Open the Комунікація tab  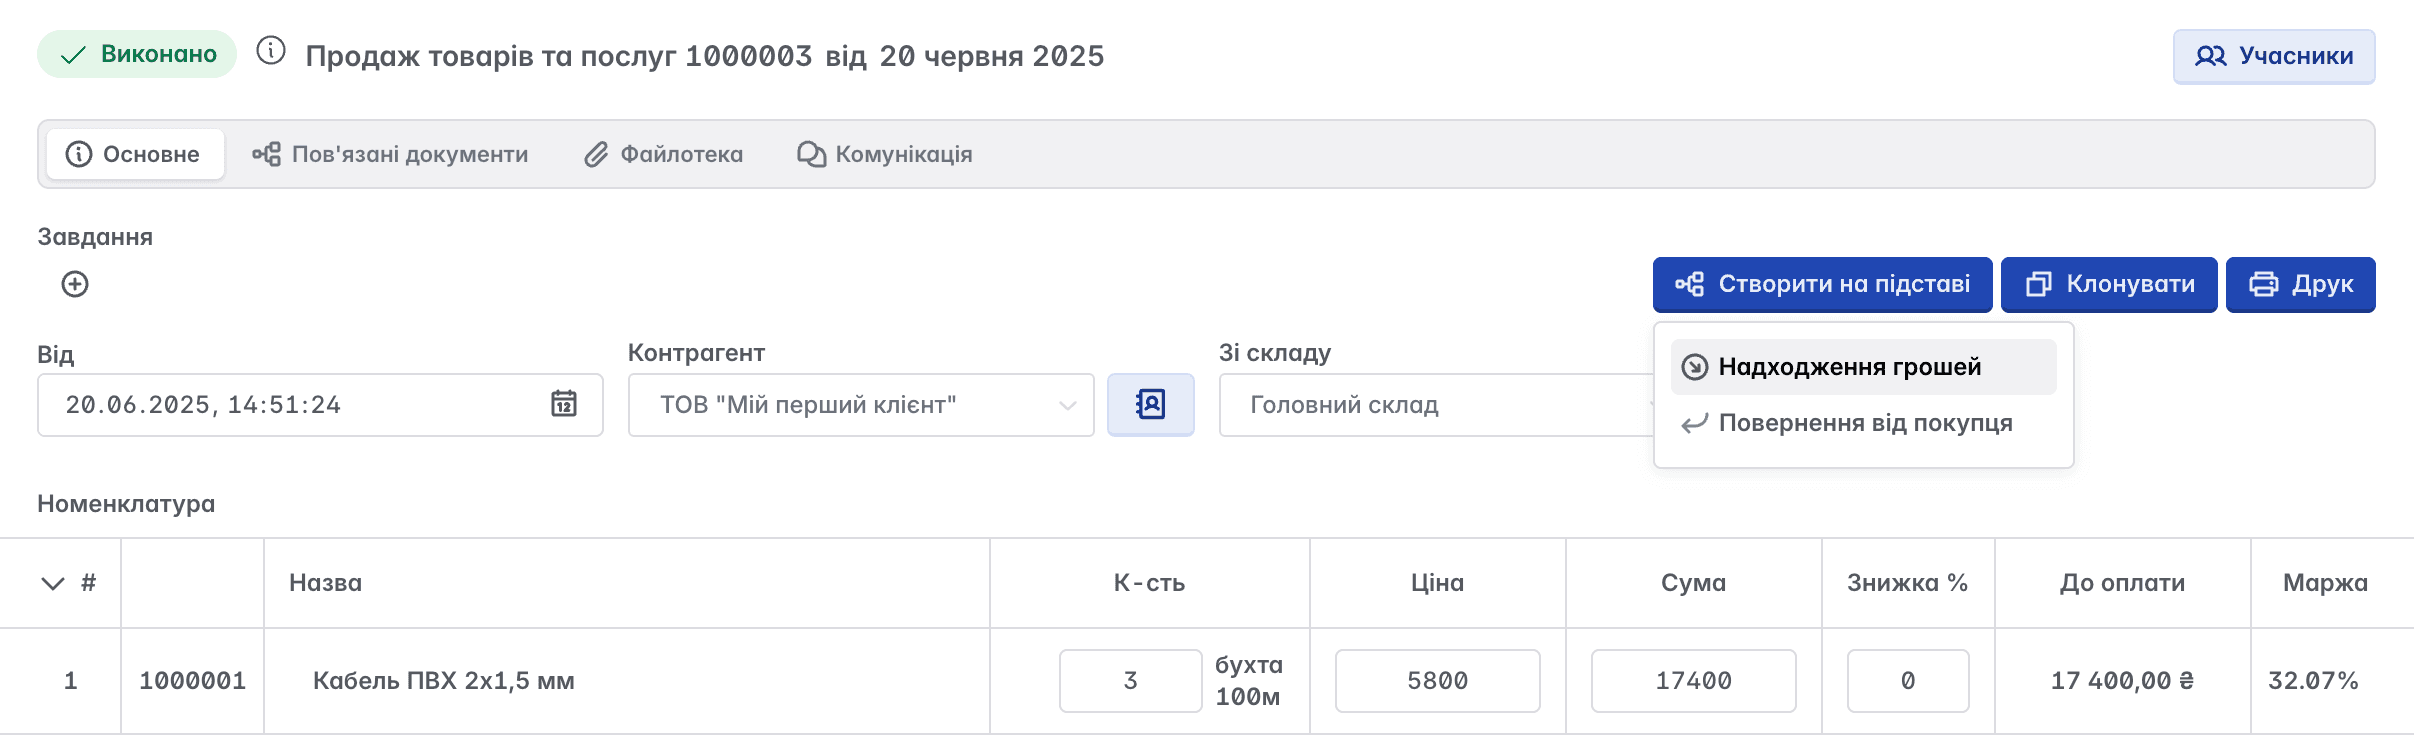tap(885, 154)
